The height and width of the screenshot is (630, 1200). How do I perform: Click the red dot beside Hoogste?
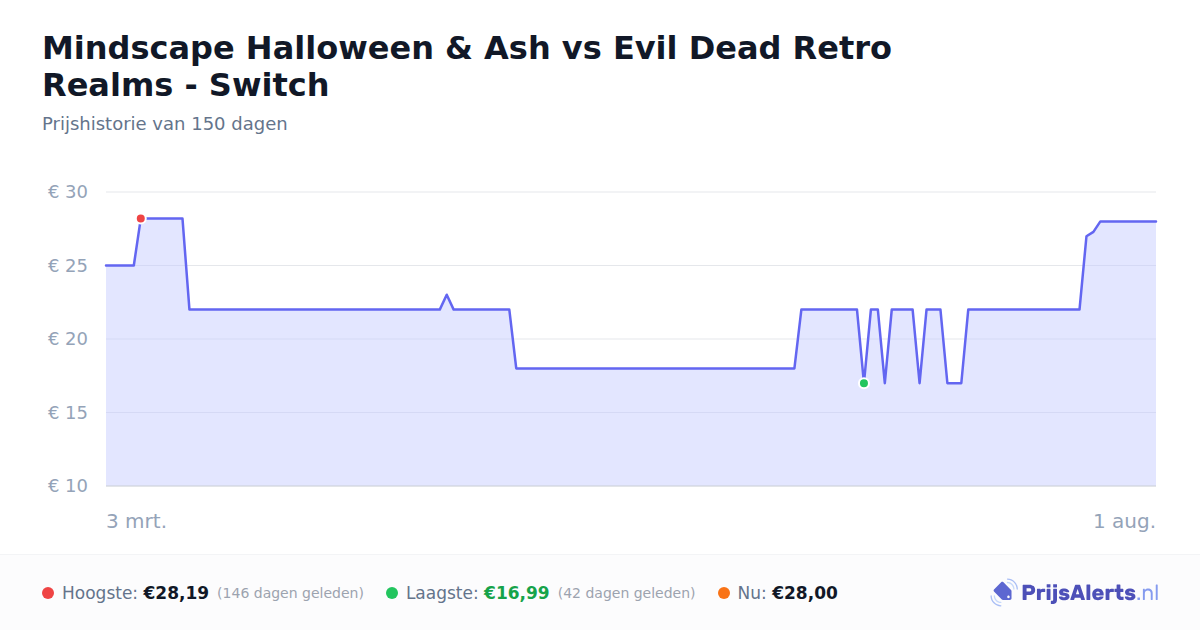(48, 593)
